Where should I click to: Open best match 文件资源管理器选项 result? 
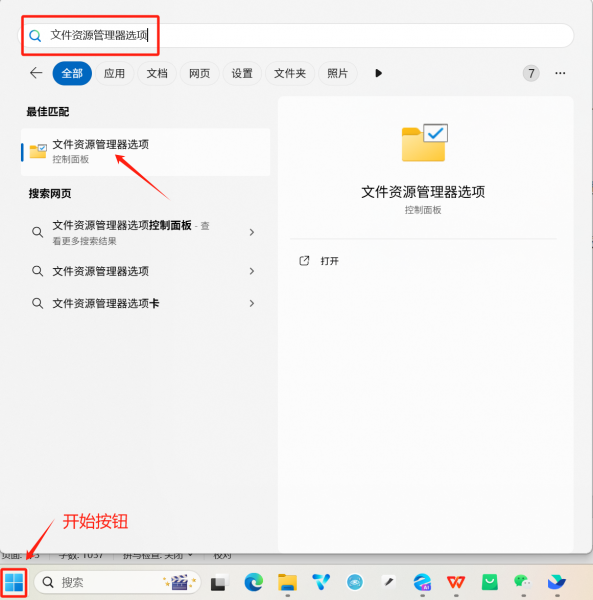[145, 152]
